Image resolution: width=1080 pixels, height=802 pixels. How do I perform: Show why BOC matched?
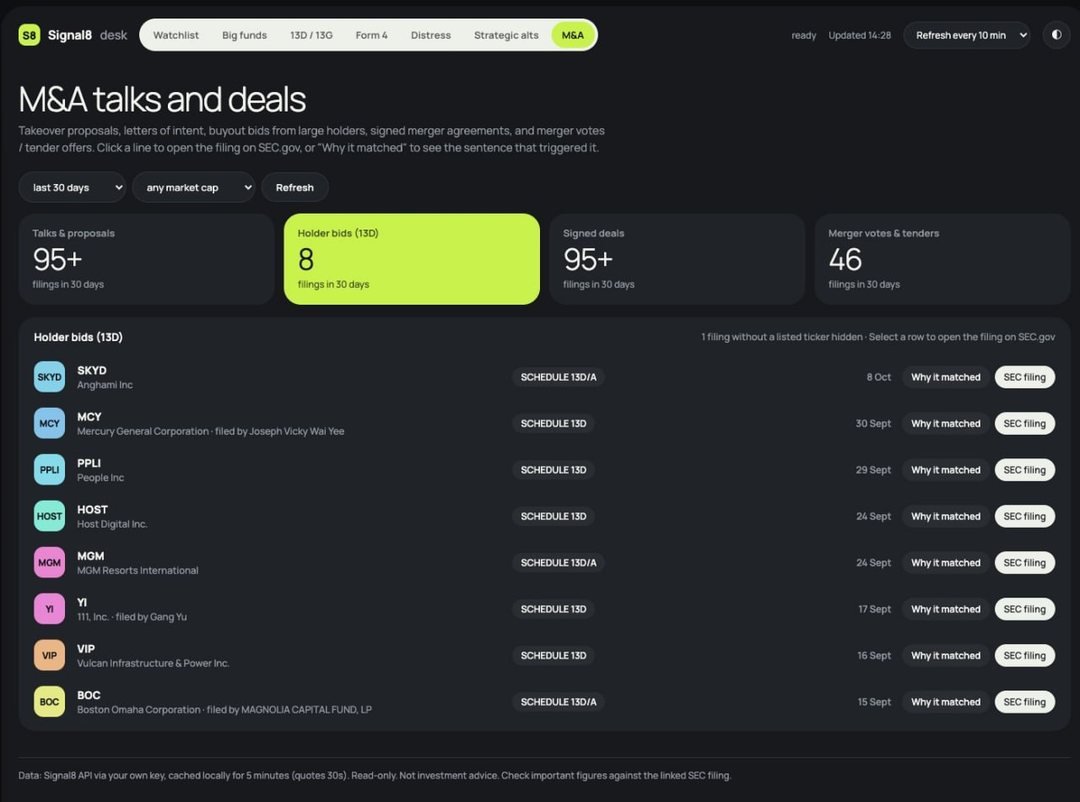[x=946, y=701]
